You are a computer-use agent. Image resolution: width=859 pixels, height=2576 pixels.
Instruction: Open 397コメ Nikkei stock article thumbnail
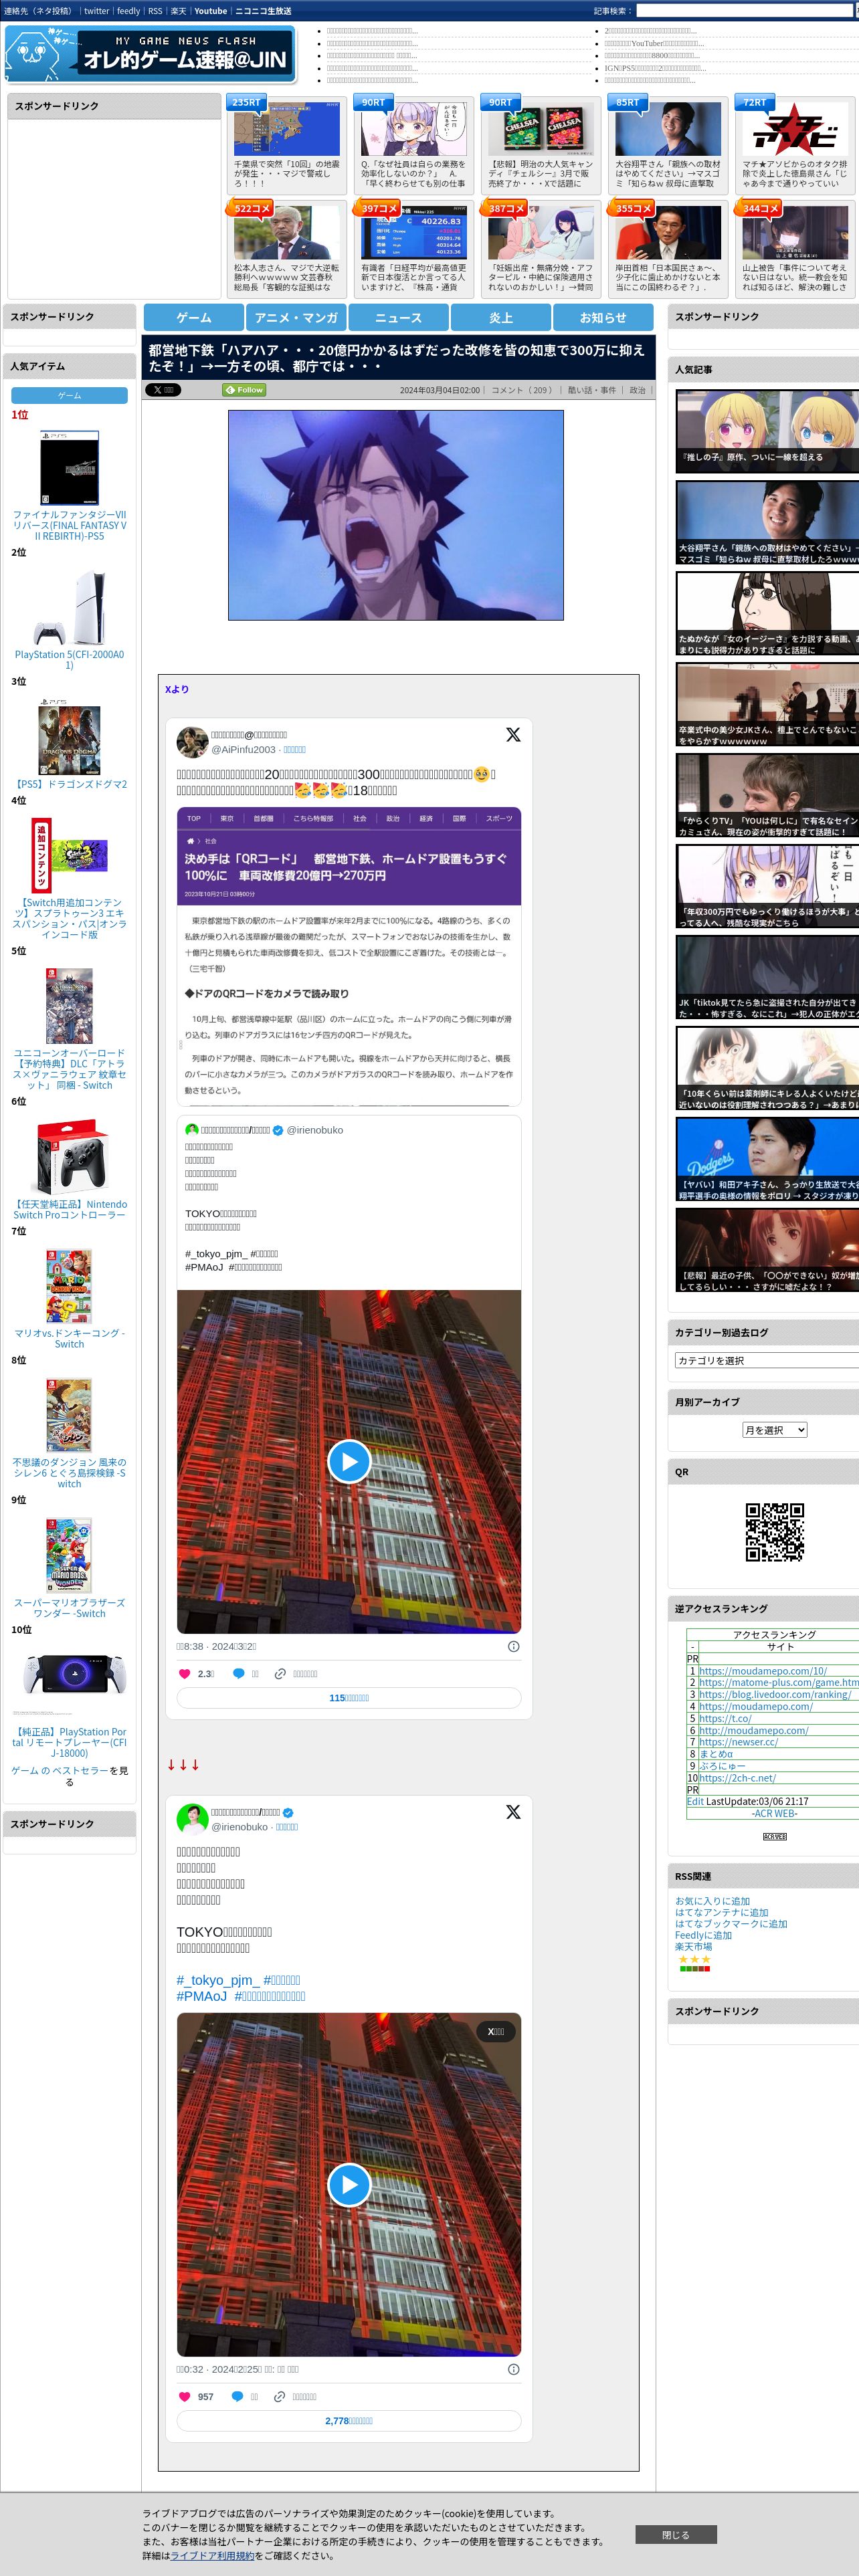[x=413, y=233]
